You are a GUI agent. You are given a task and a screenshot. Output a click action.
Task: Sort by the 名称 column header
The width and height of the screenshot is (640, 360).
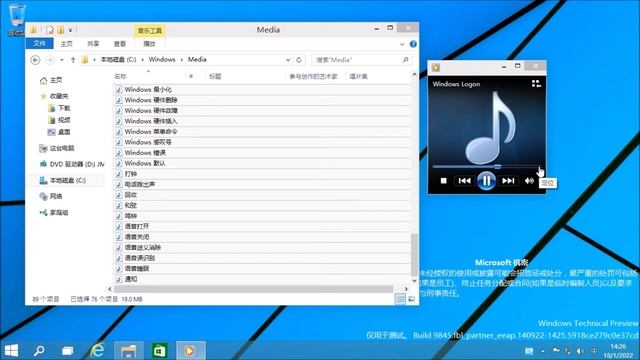tap(120, 76)
